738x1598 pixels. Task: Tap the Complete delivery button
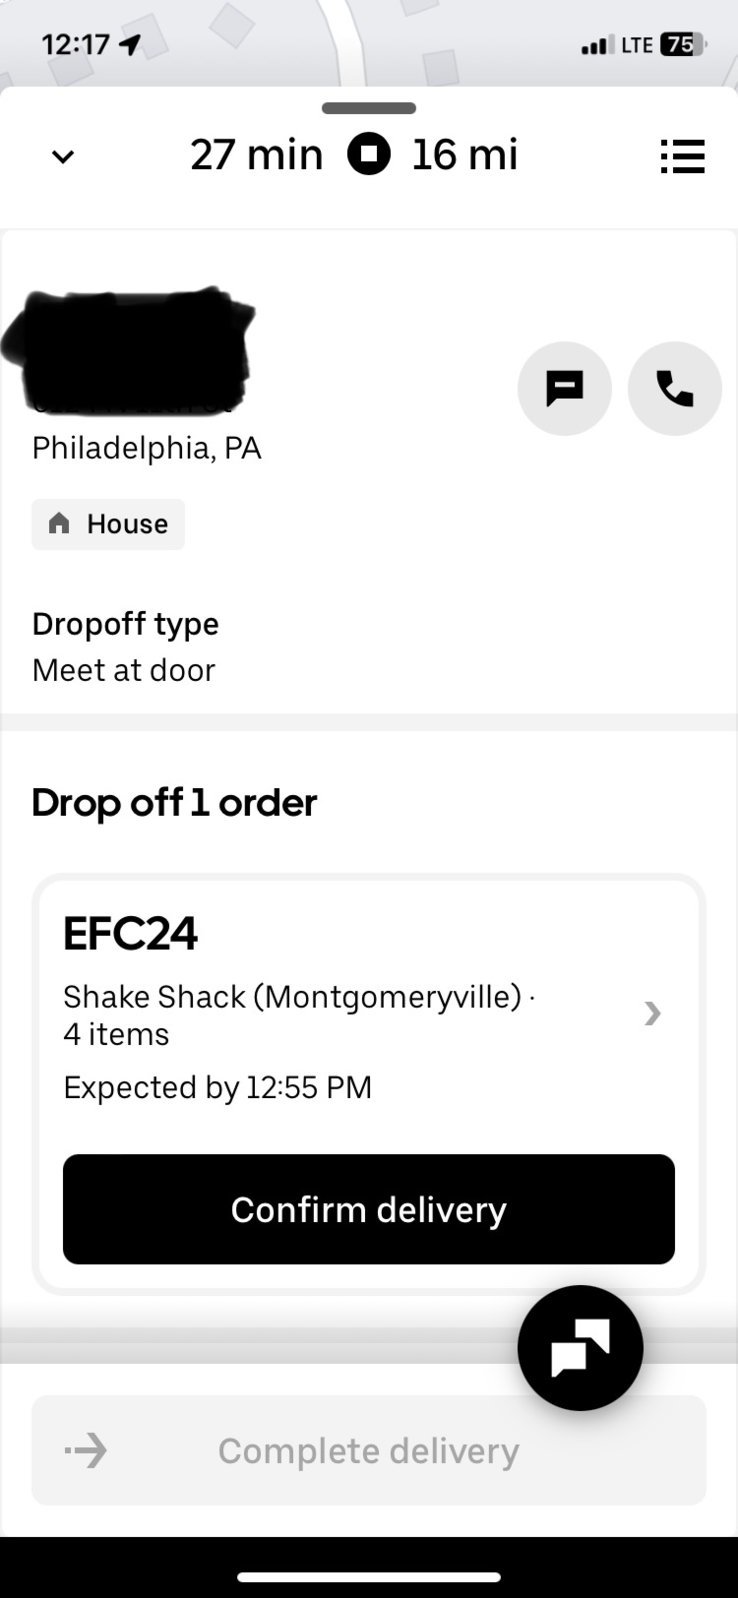click(x=369, y=1450)
